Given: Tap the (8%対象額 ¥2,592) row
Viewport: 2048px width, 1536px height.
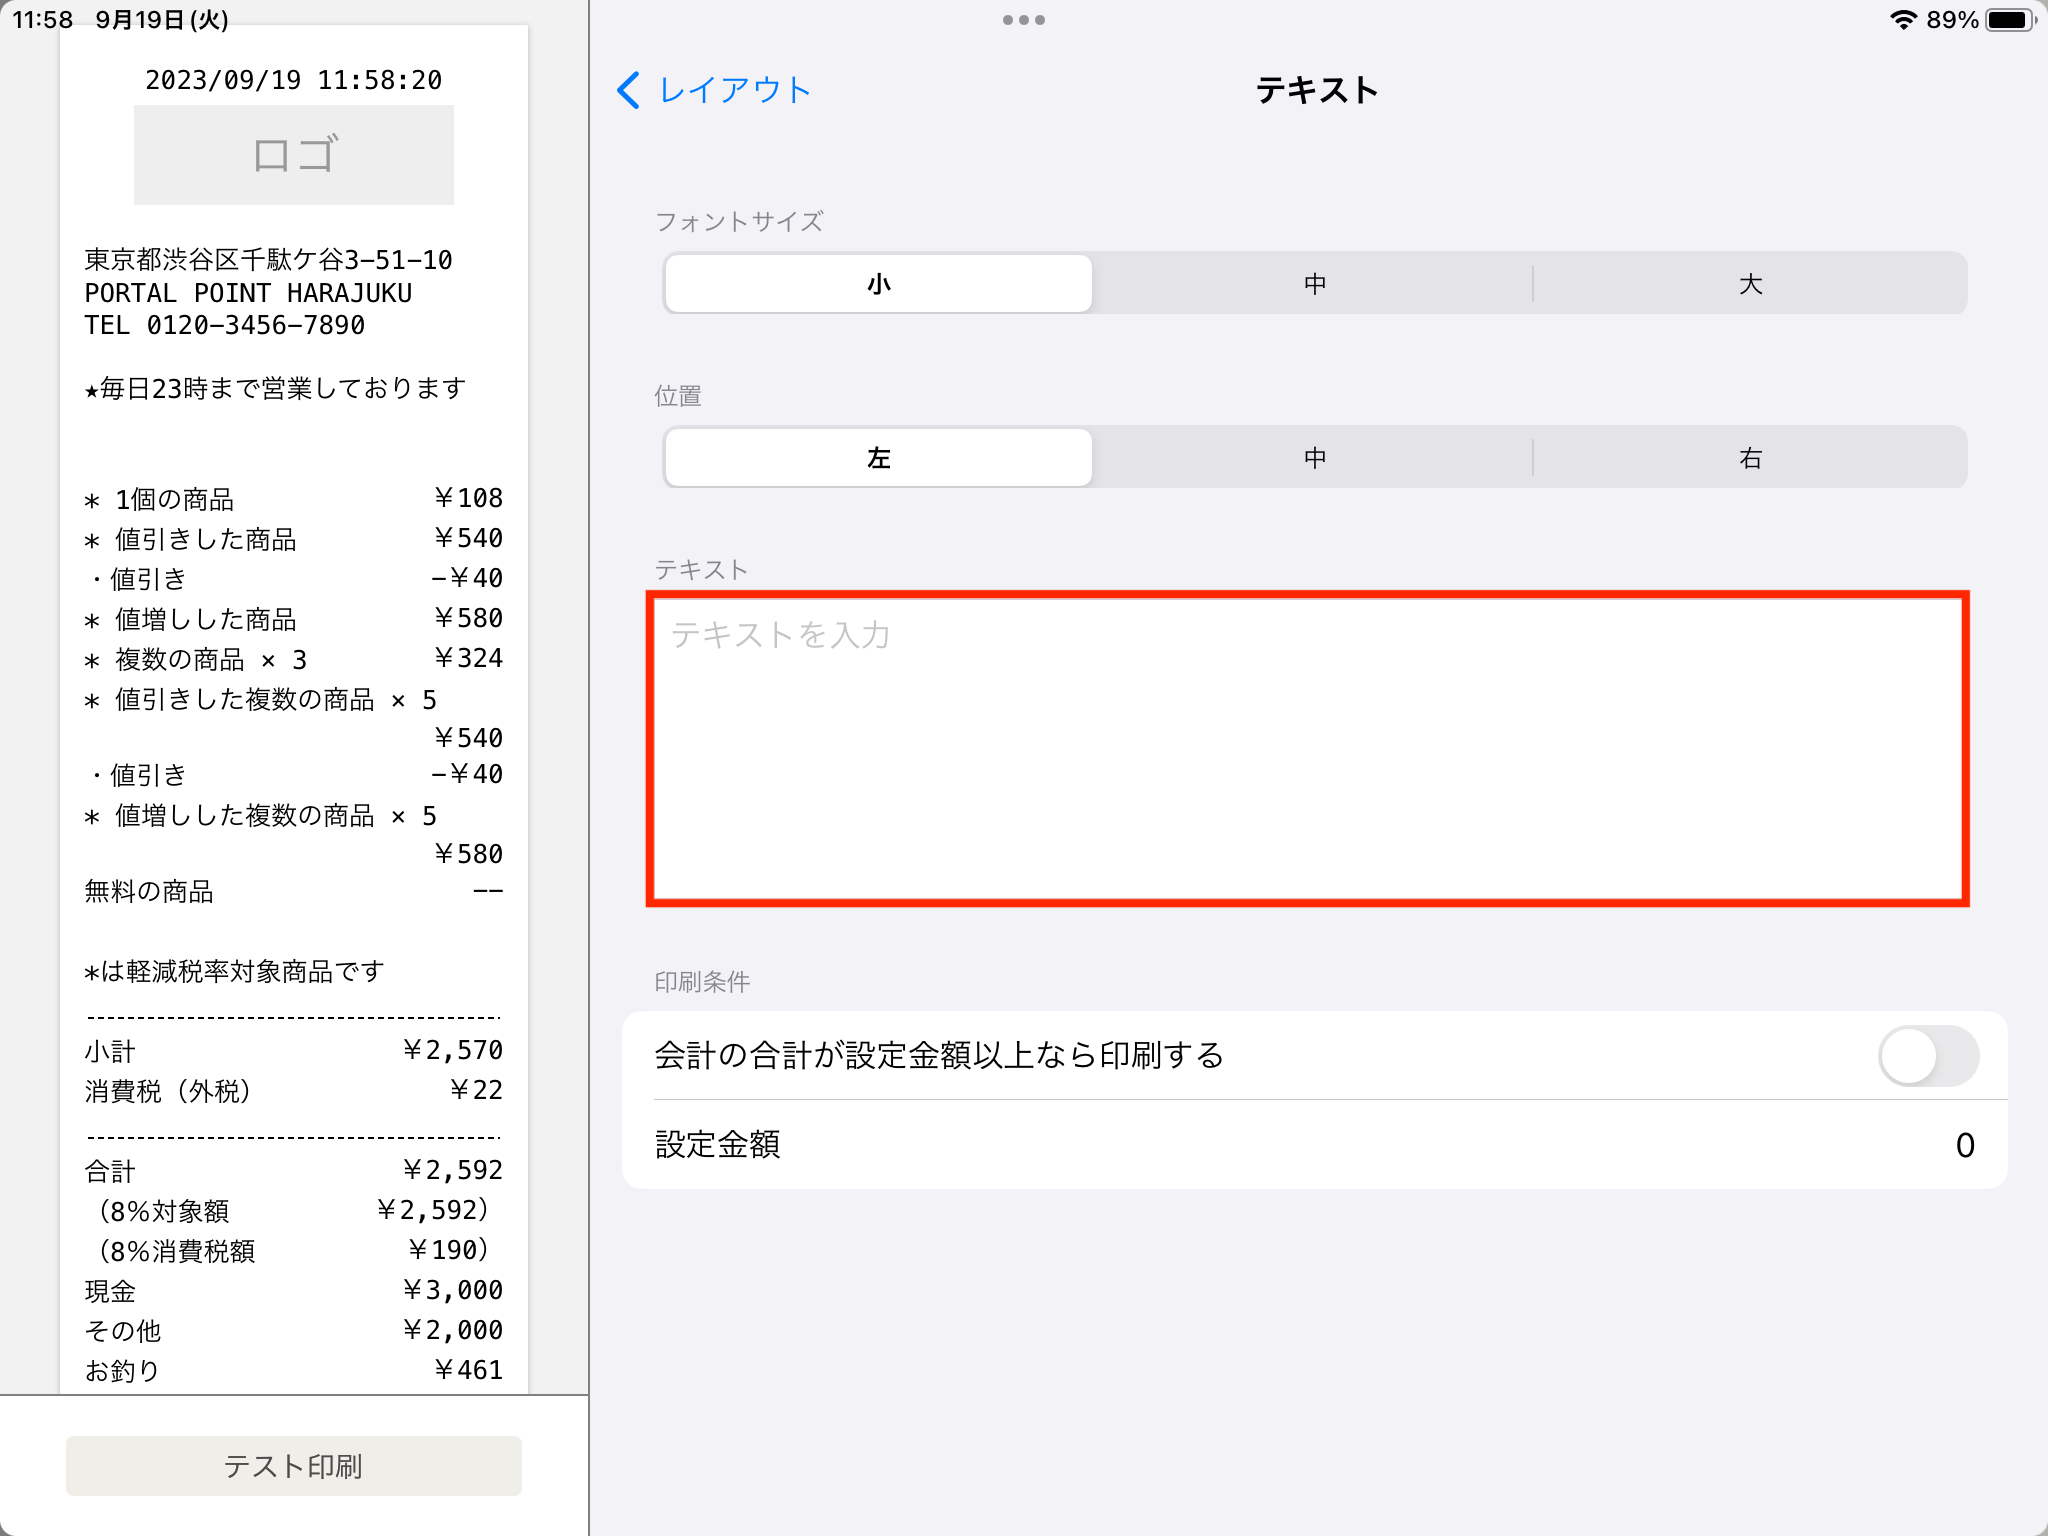Looking at the screenshot, I should [x=294, y=1210].
